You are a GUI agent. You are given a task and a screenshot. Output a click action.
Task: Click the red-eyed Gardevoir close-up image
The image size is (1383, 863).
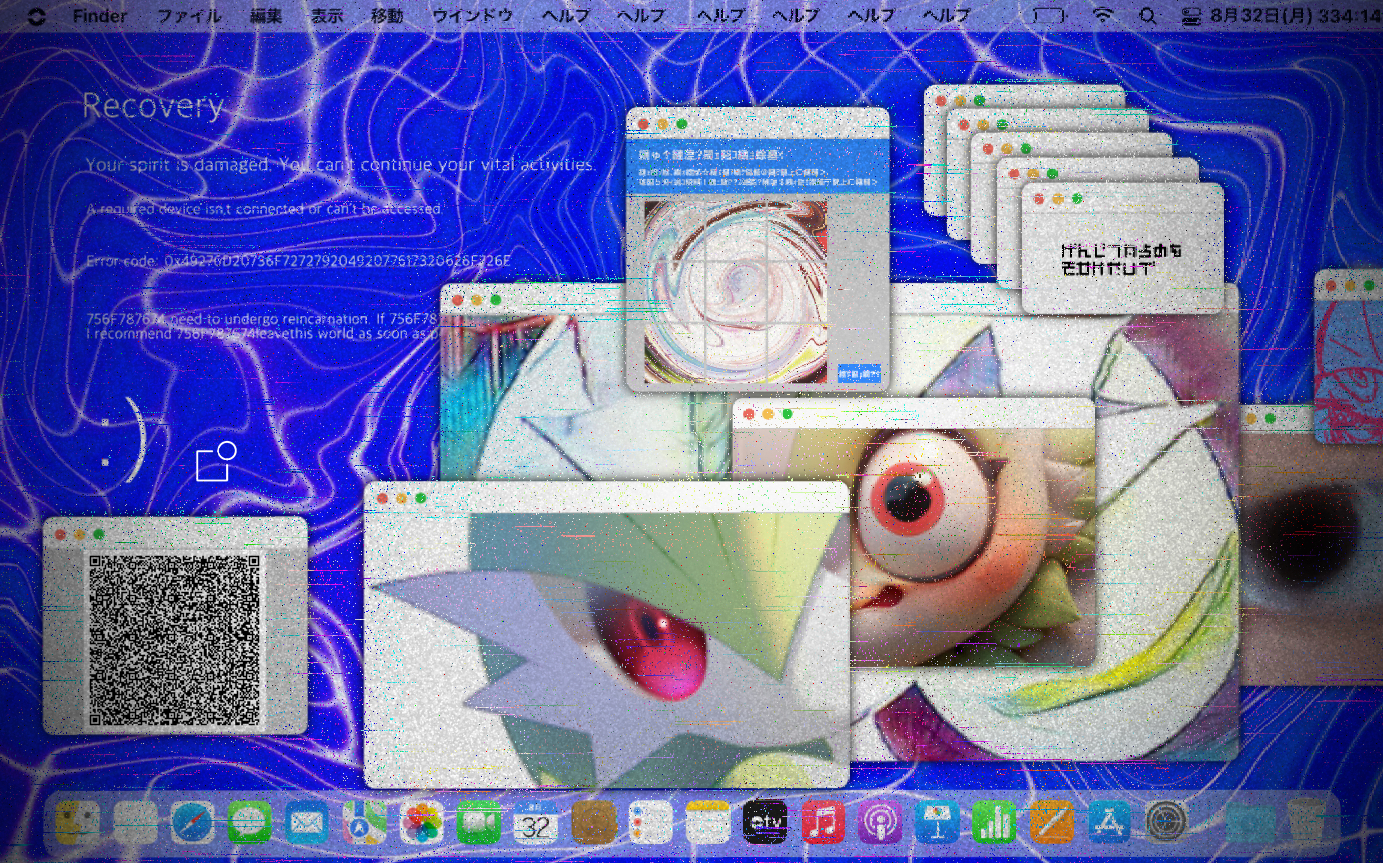(606, 649)
